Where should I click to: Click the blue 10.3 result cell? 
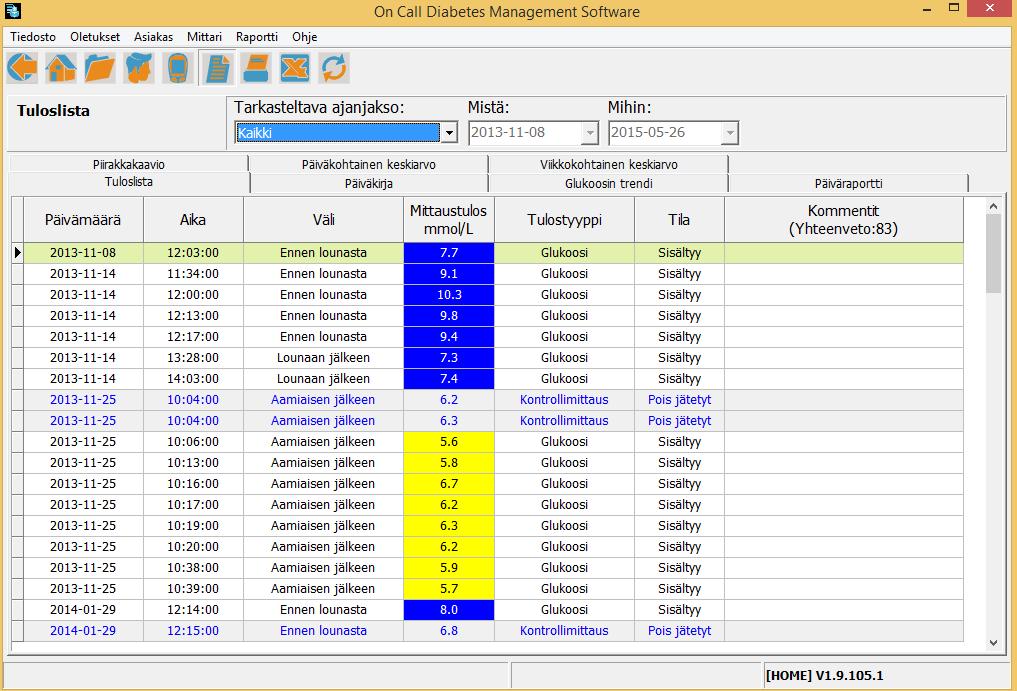[x=449, y=295]
